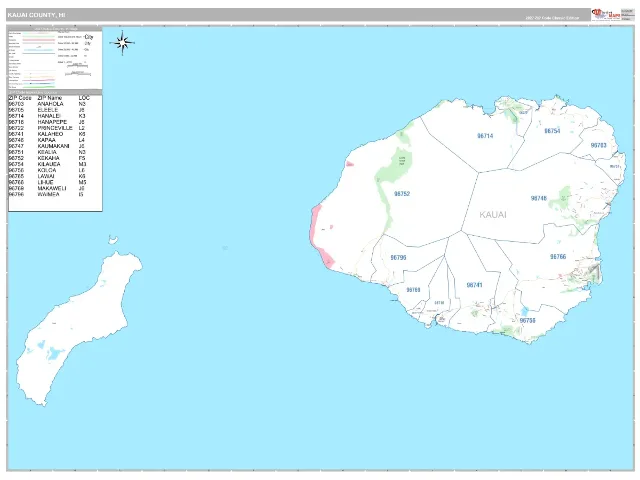Click the LOC column header
The height and width of the screenshot is (480, 640).
pos(84,98)
